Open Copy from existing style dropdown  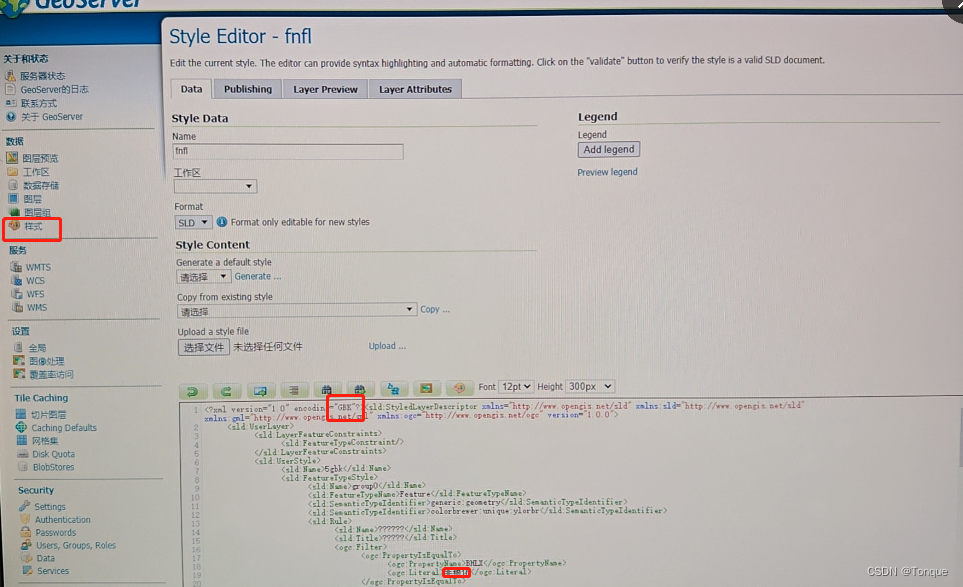(297, 311)
